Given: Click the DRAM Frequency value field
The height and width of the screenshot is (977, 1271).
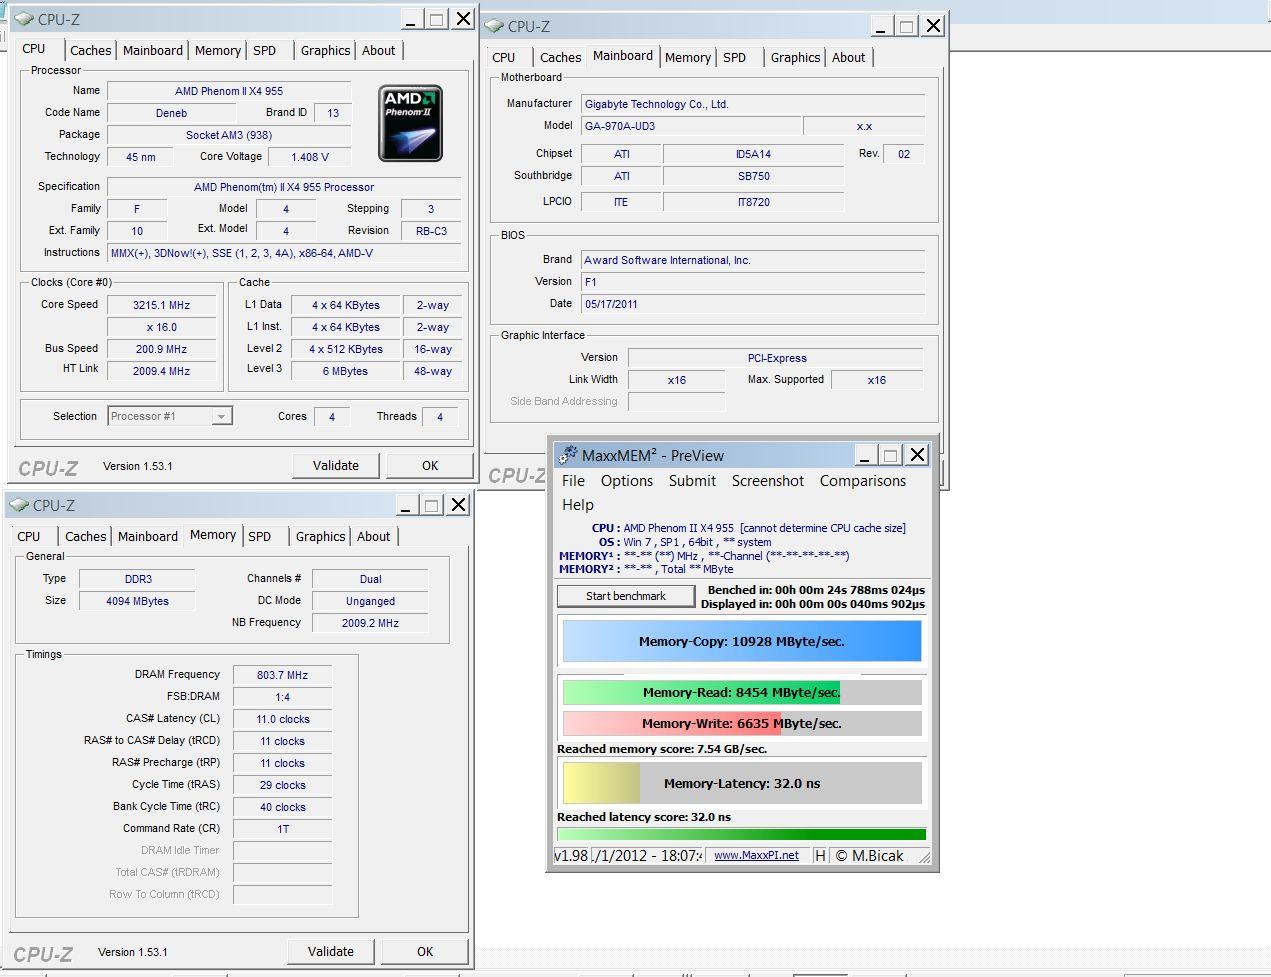Looking at the screenshot, I should tap(283, 675).
